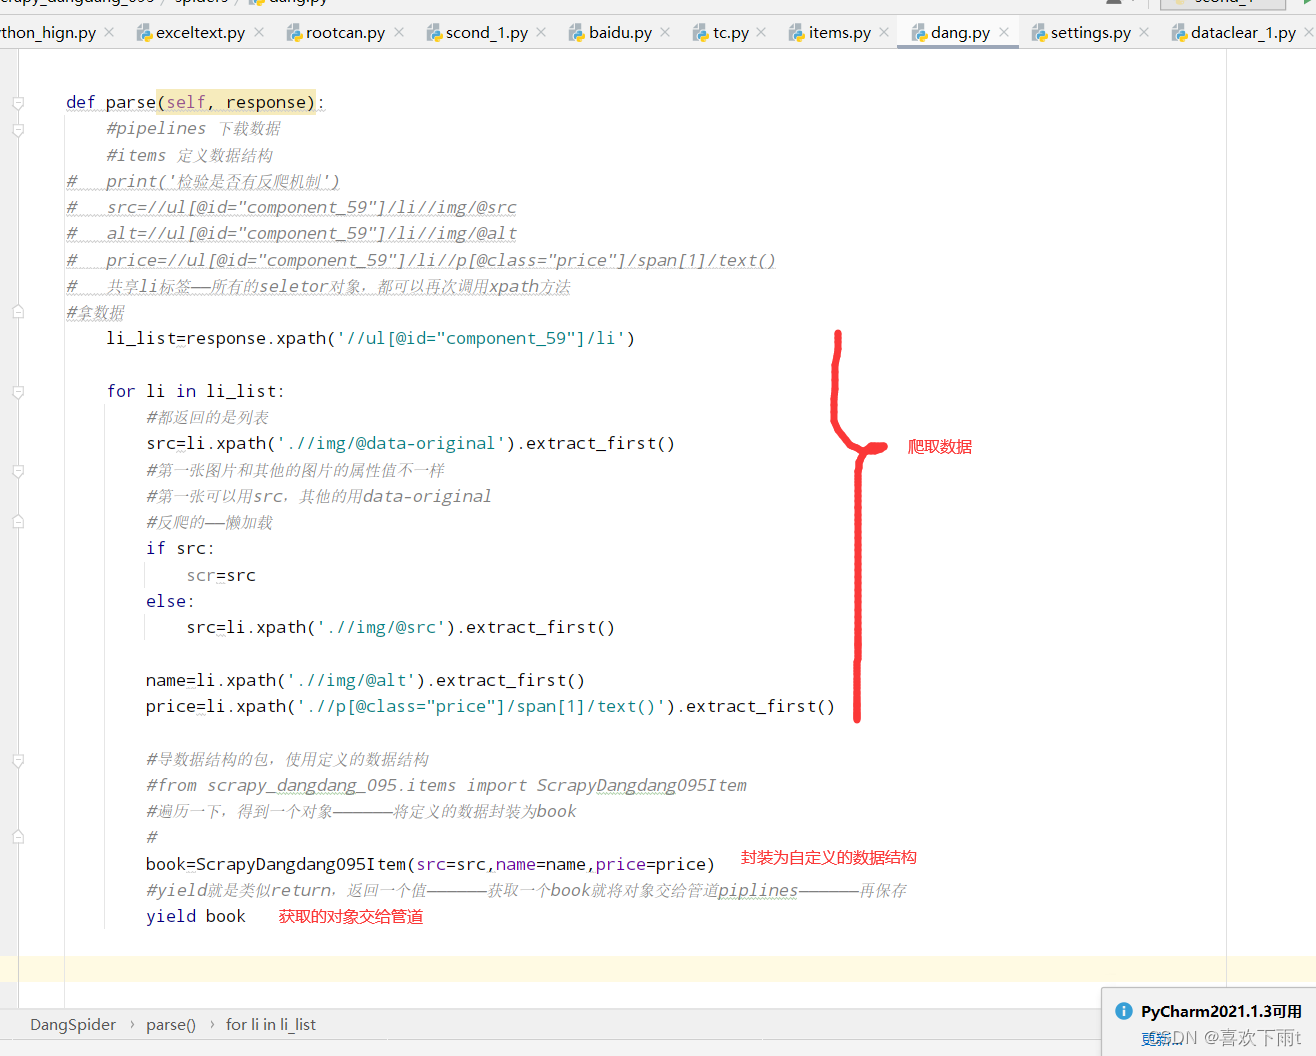
Task: Click the Python file icon on settings.py tab
Action: tap(1039, 33)
